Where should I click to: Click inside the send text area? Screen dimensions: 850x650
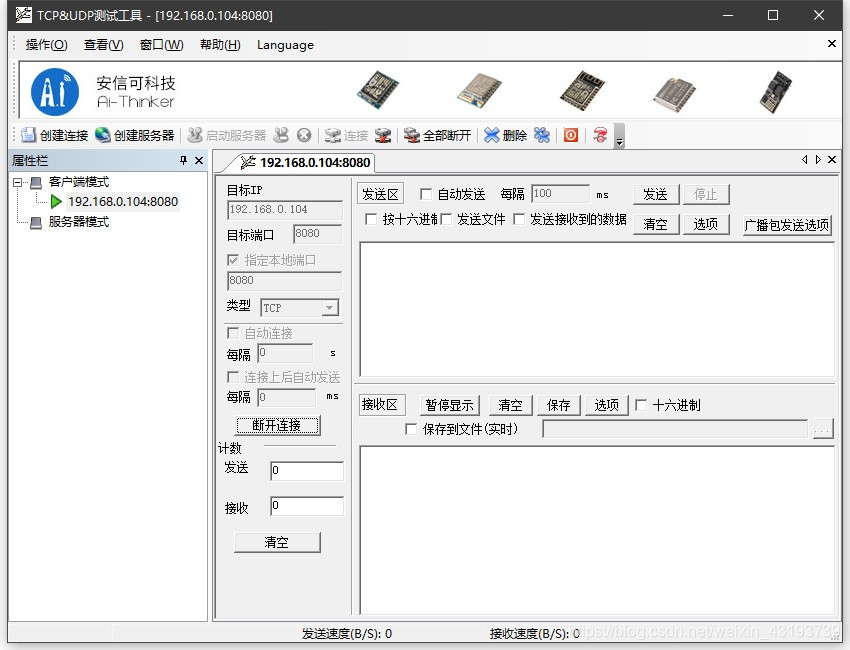click(596, 309)
